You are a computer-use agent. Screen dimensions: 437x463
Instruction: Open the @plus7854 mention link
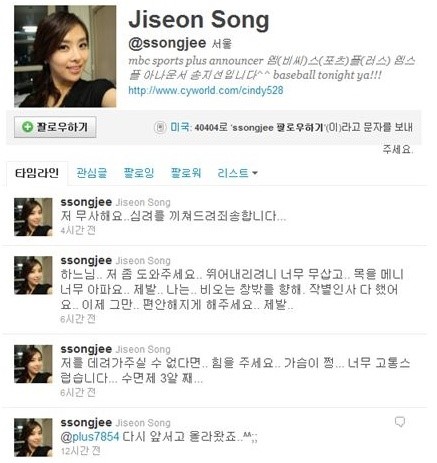click(90, 437)
